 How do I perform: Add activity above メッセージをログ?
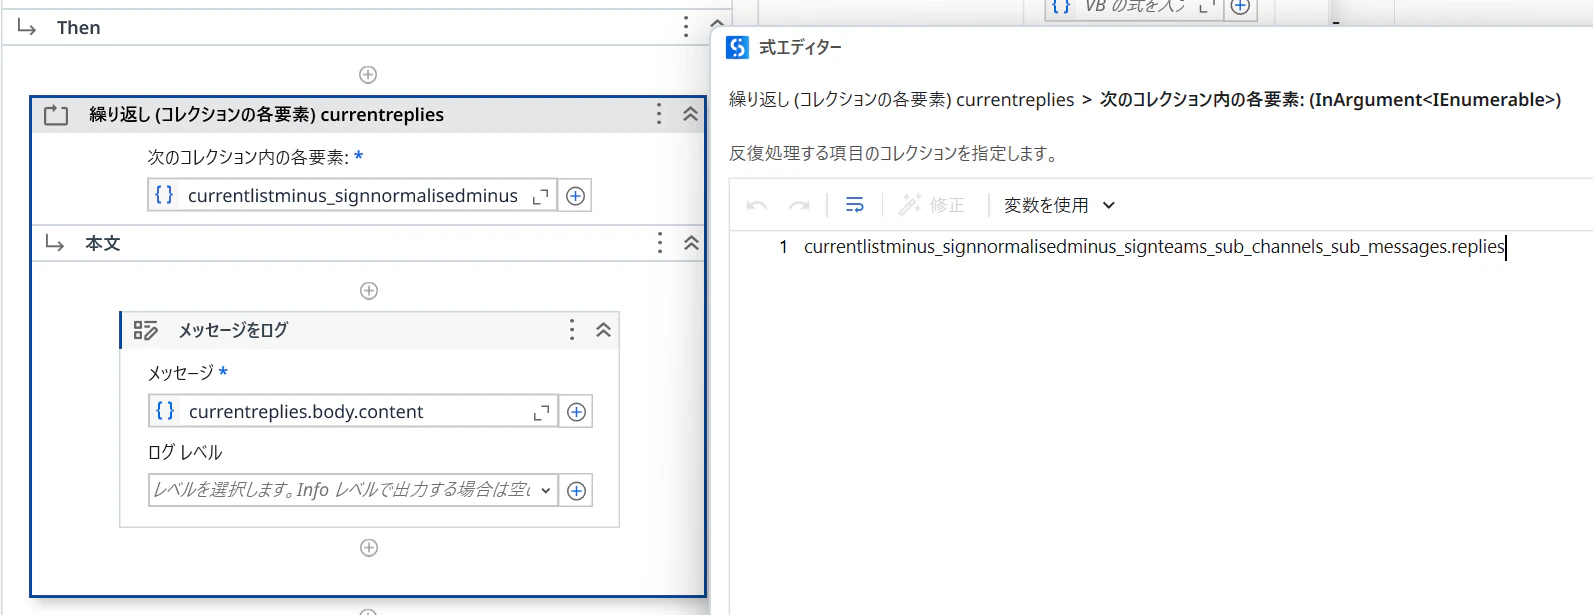369,291
